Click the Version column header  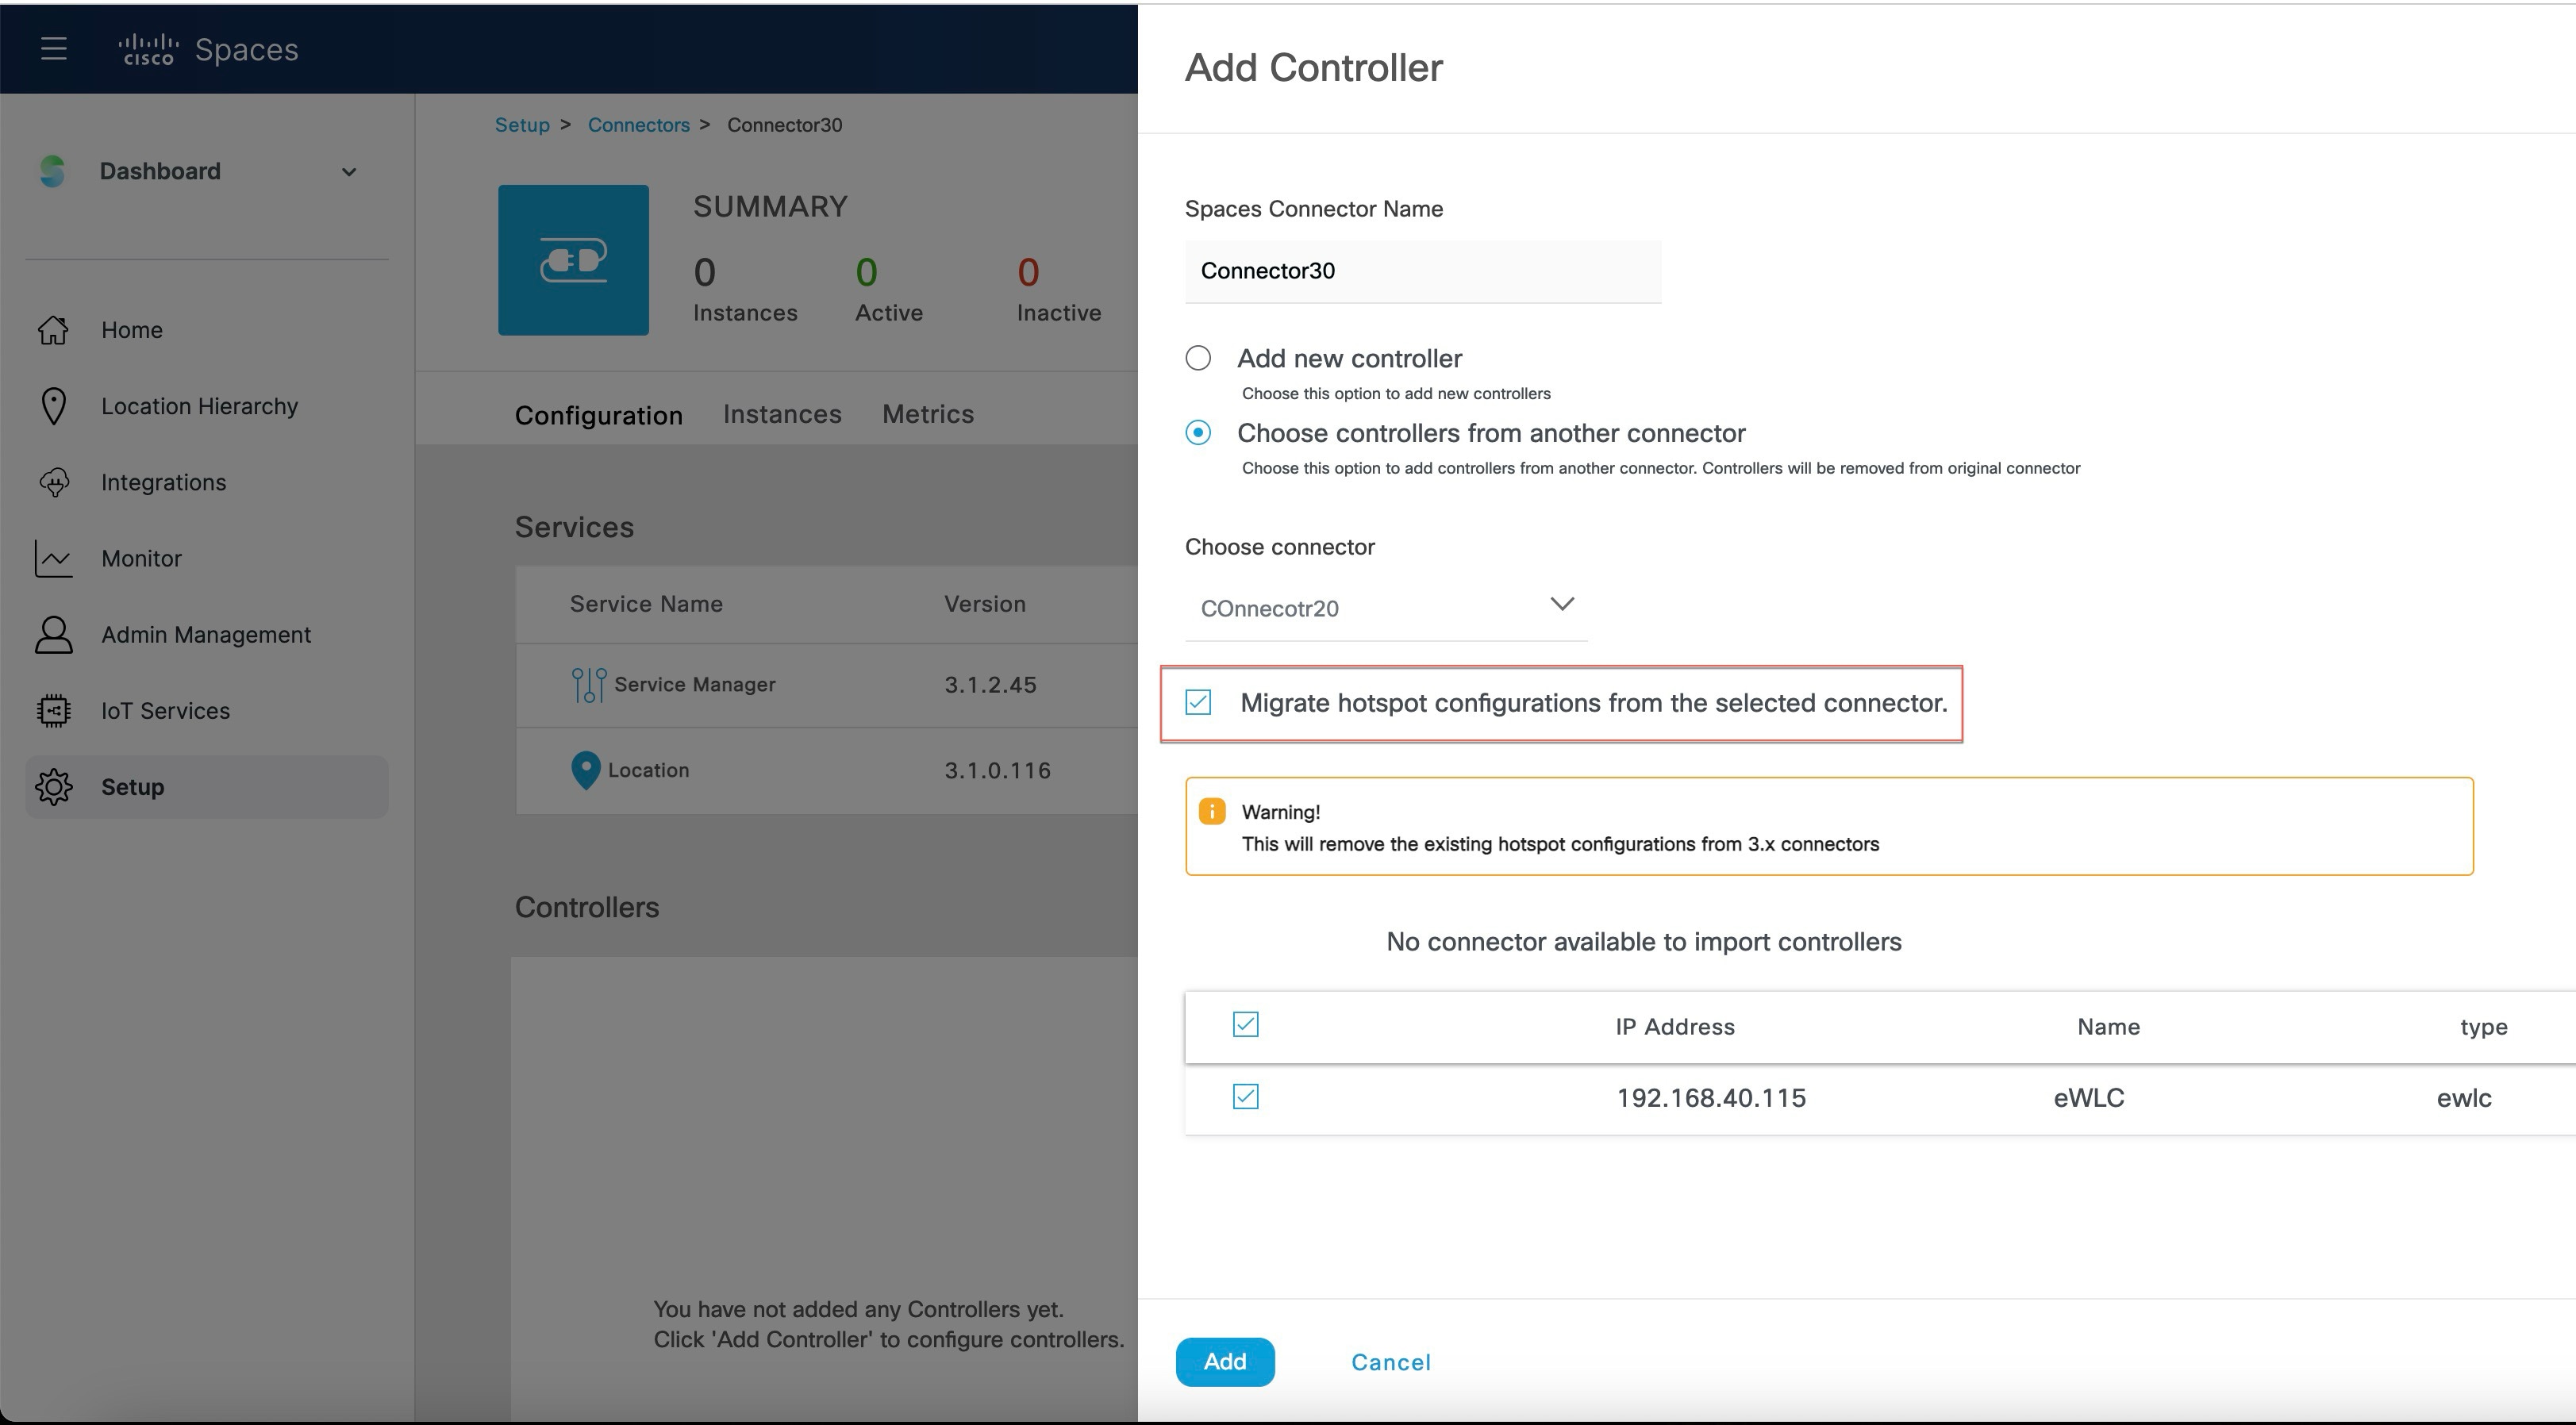(985, 604)
